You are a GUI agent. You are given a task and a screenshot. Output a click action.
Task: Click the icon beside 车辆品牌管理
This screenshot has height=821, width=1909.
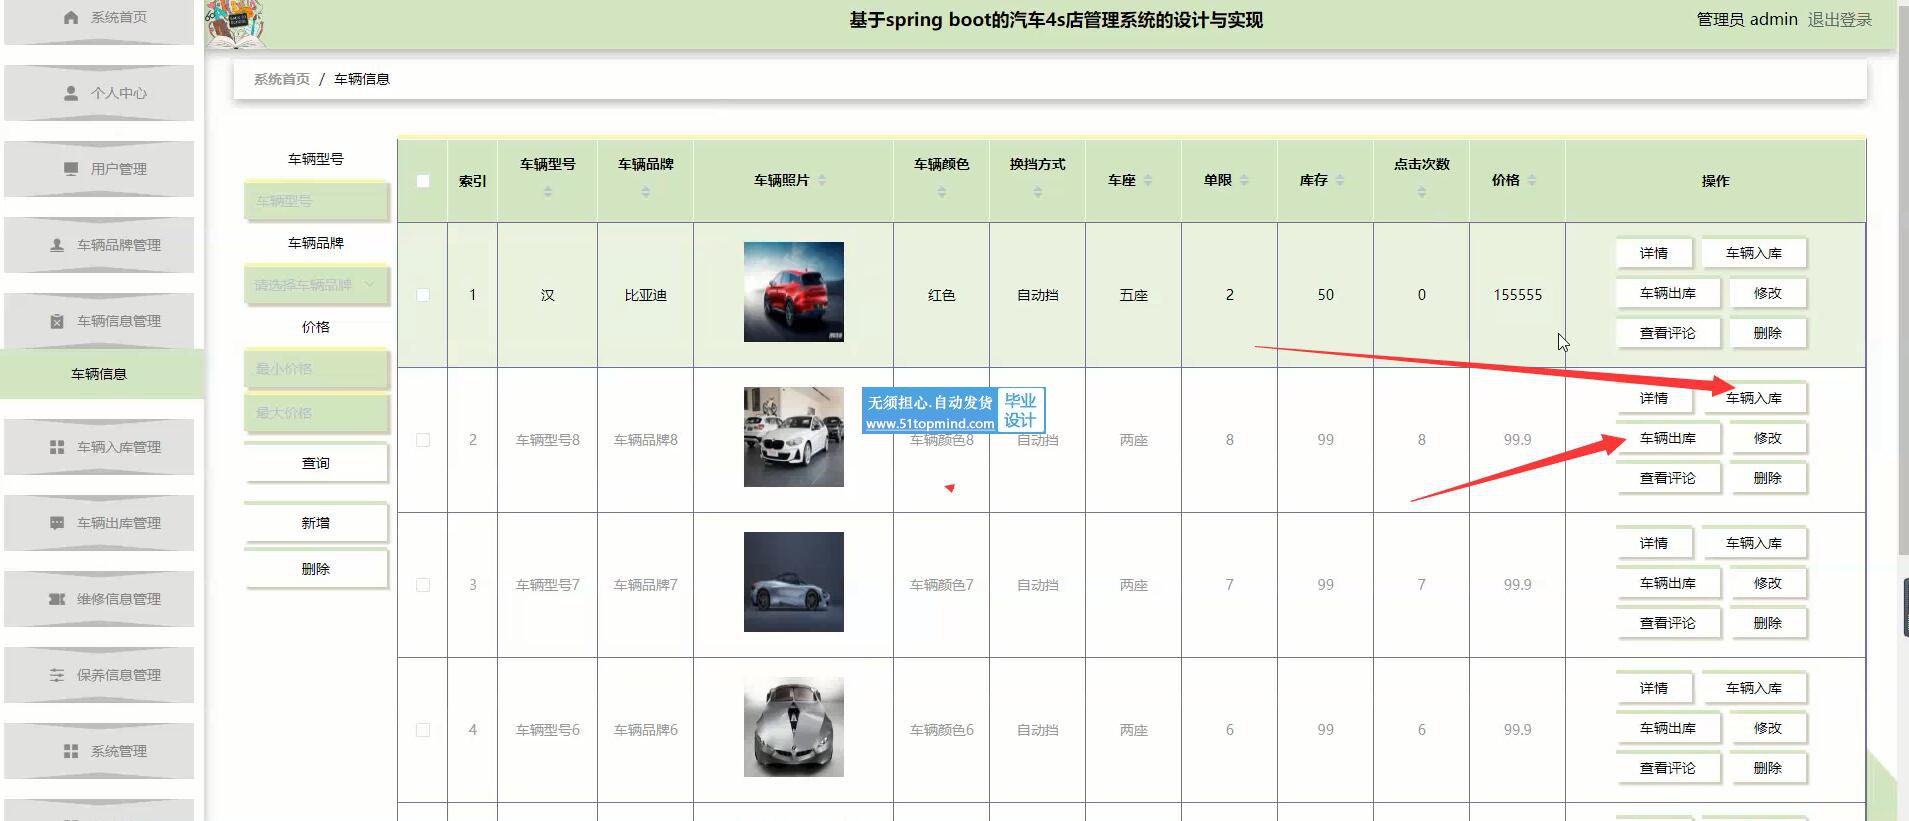(57, 245)
